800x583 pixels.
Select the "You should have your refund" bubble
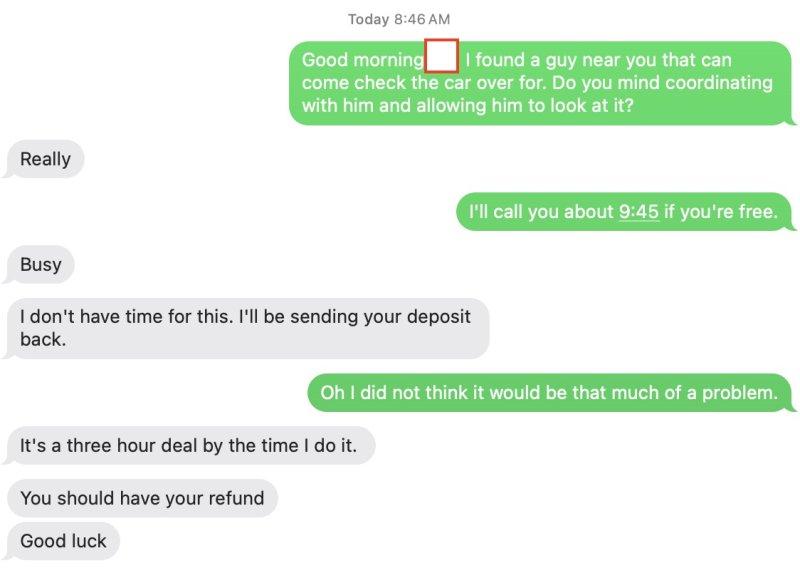tap(142, 498)
